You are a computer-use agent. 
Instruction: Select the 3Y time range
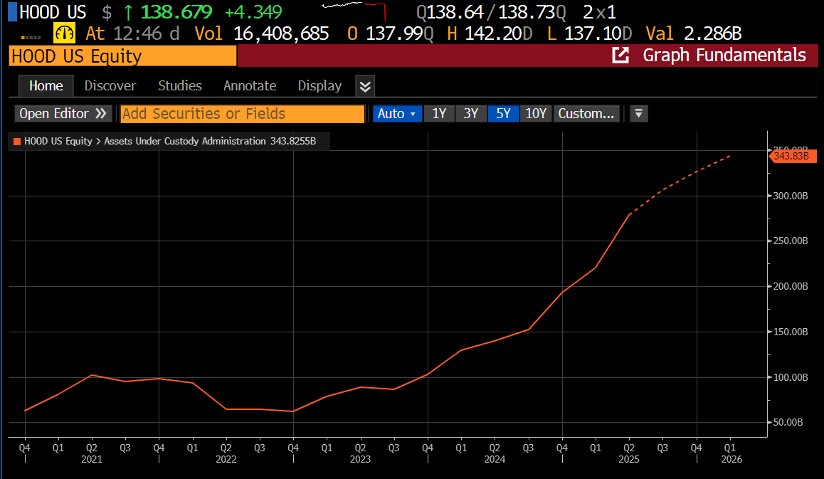tap(470, 114)
